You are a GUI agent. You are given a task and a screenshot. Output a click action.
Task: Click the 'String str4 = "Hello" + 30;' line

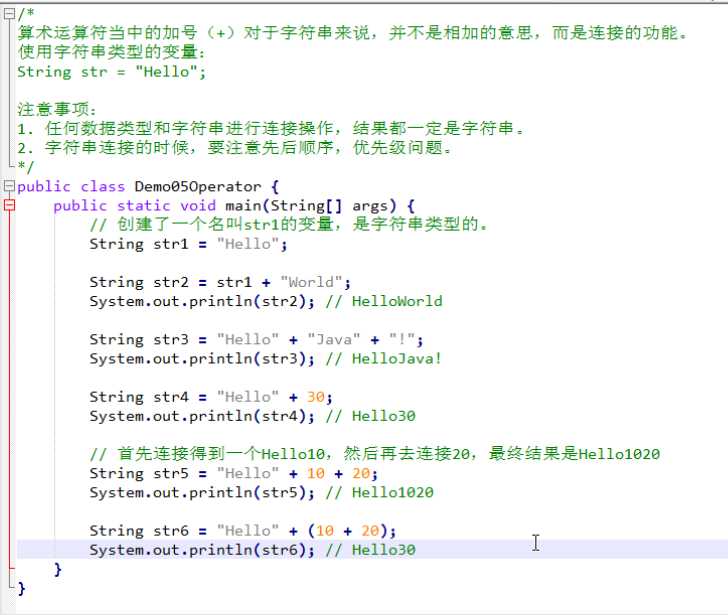coord(211,397)
